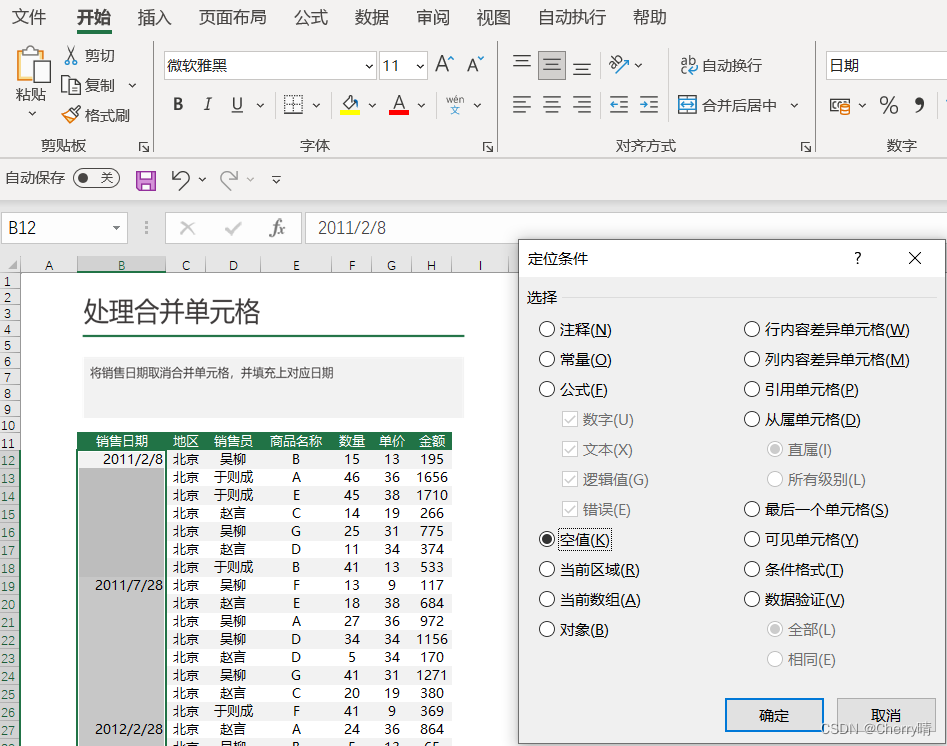Confirm dialog with 确定 button
Screen dimensions: 947x746
click(773, 715)
